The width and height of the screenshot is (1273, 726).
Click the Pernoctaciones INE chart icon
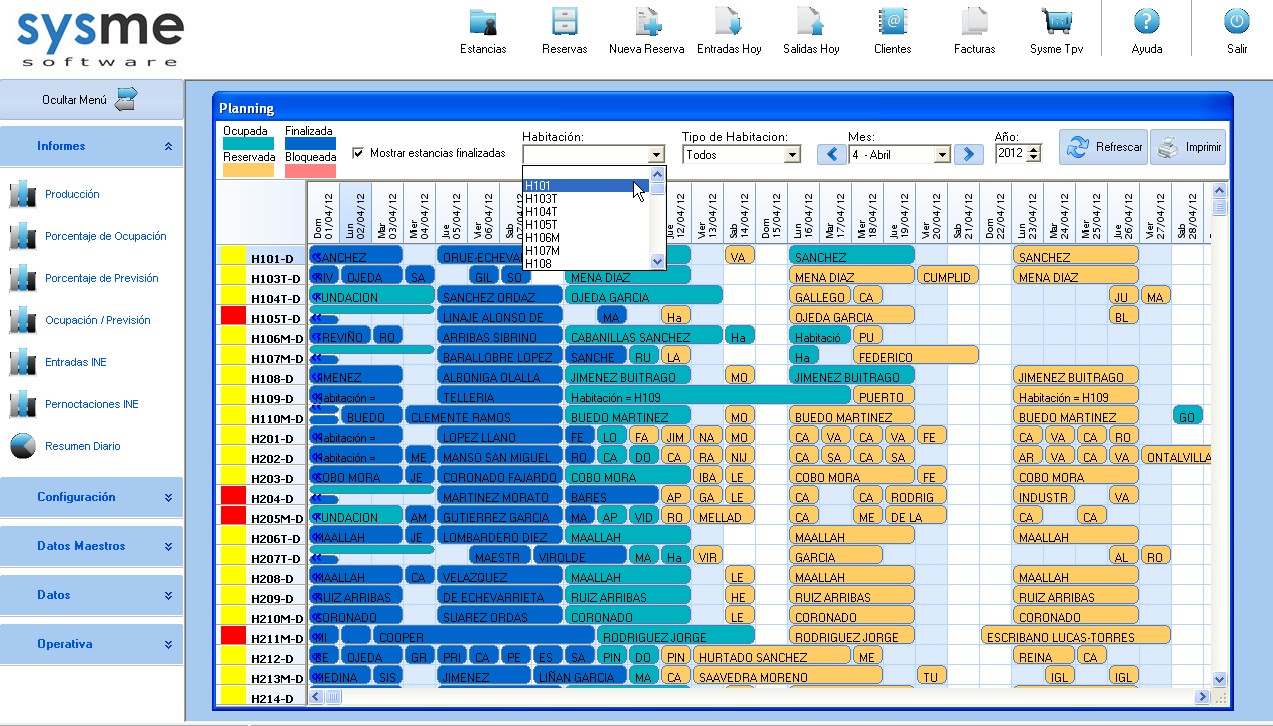coord(23,404)
